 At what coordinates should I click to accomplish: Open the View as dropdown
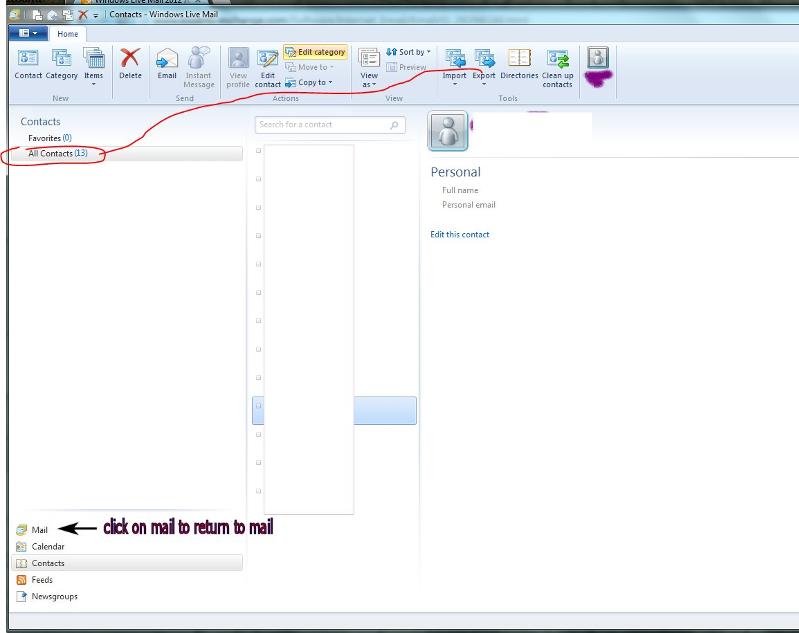[x=369, y=67]
